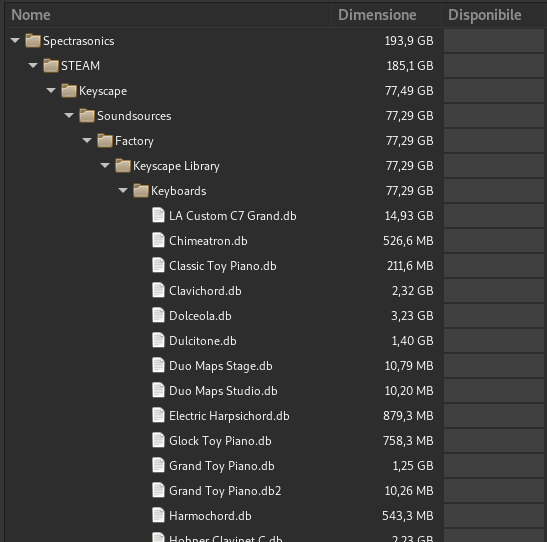Select the Factory folder name
The image size is (547, 542).
tap(134, 141)
